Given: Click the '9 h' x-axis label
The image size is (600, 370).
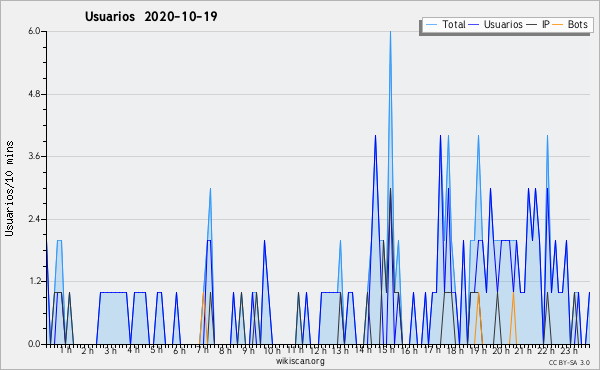Looking at the screenshot, I should point(248,351).
